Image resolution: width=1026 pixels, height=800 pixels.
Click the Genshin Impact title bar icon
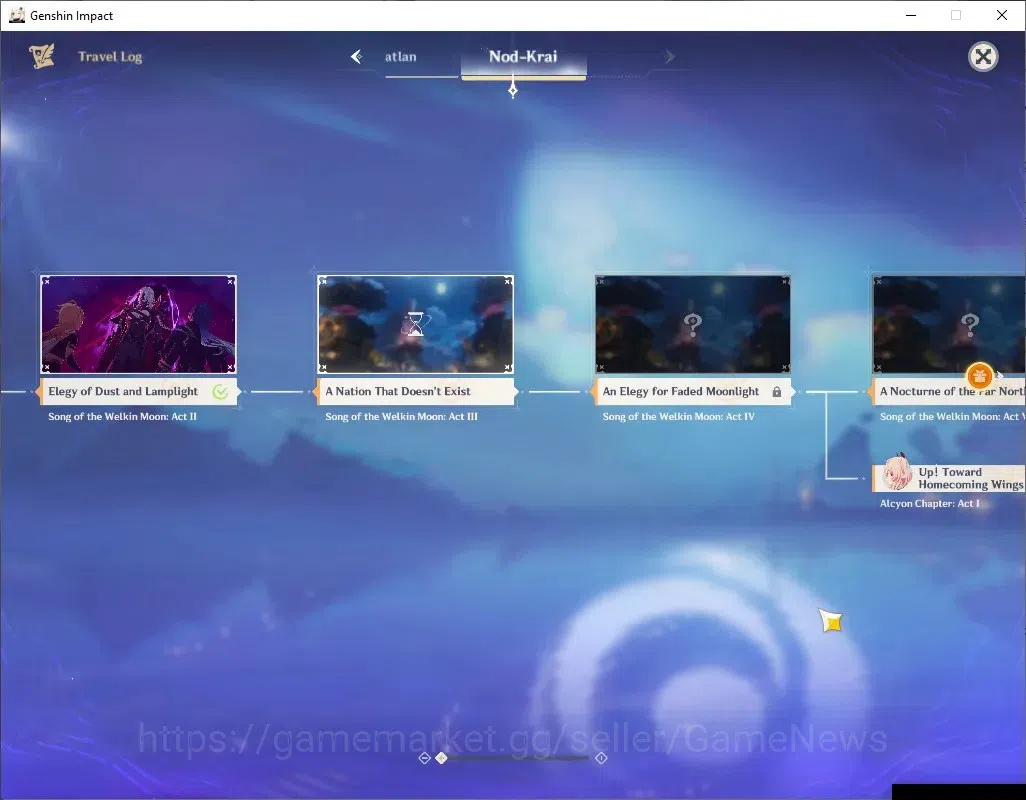point(17,15)
